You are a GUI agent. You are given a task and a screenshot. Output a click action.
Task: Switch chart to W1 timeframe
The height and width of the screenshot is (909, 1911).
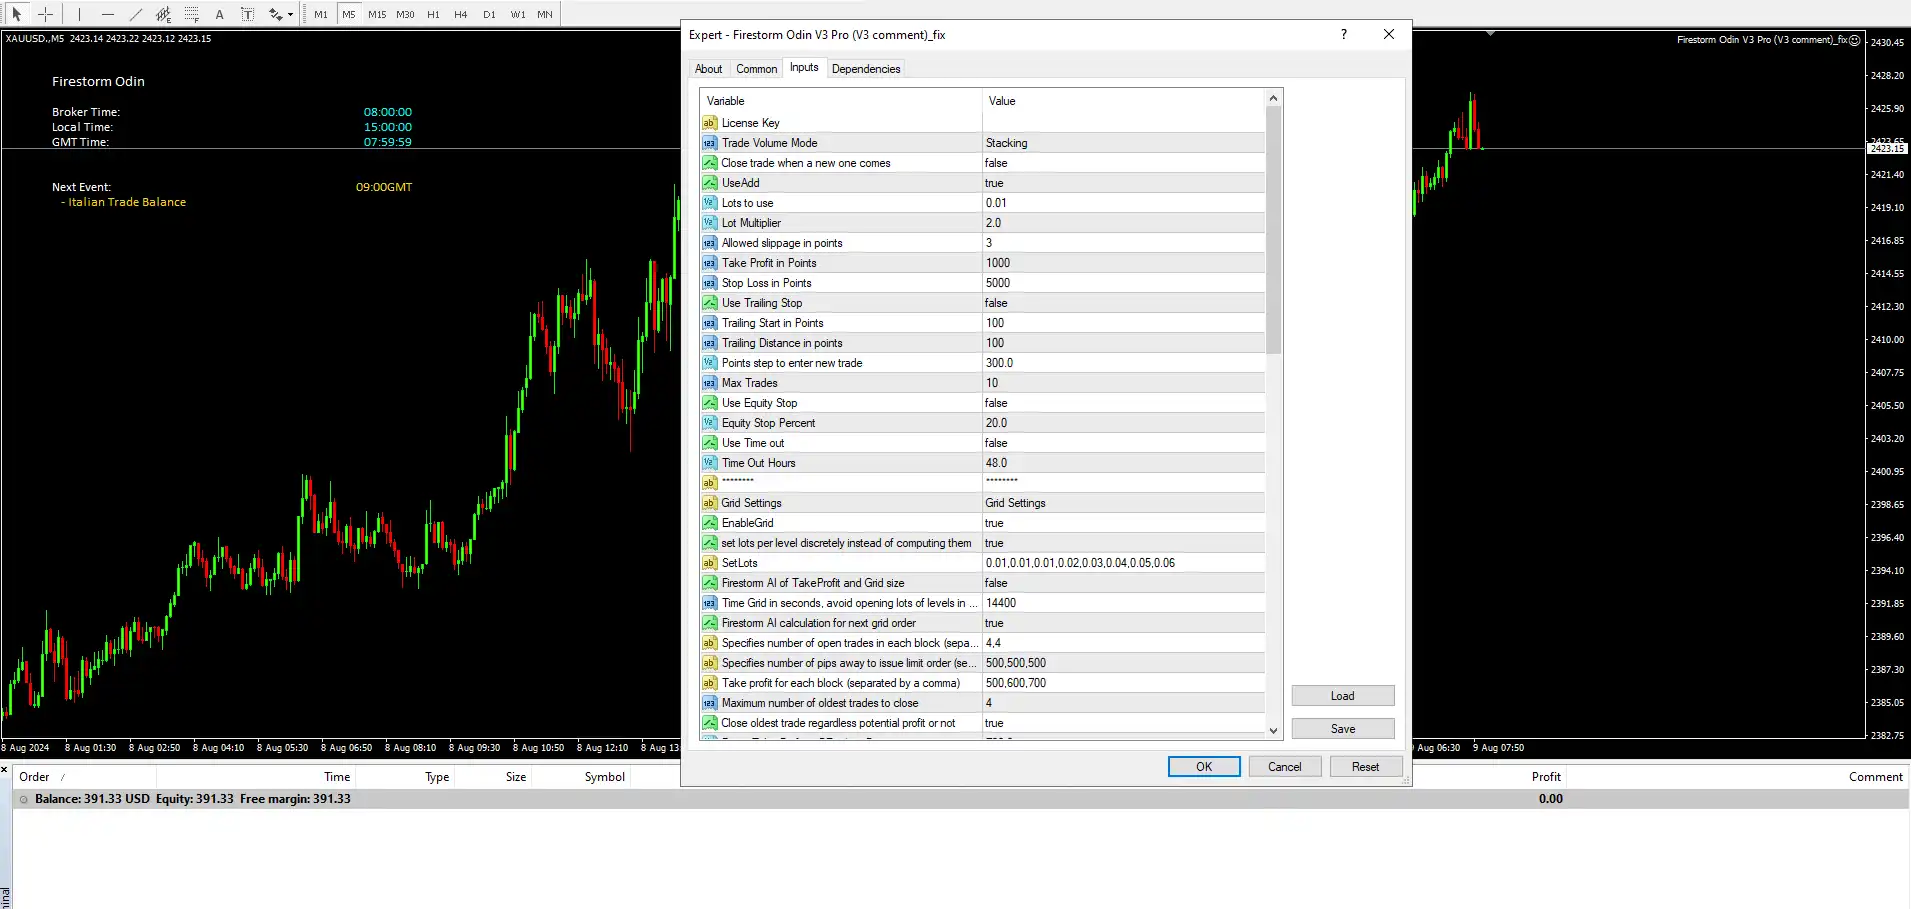click(x=517, y=14)
